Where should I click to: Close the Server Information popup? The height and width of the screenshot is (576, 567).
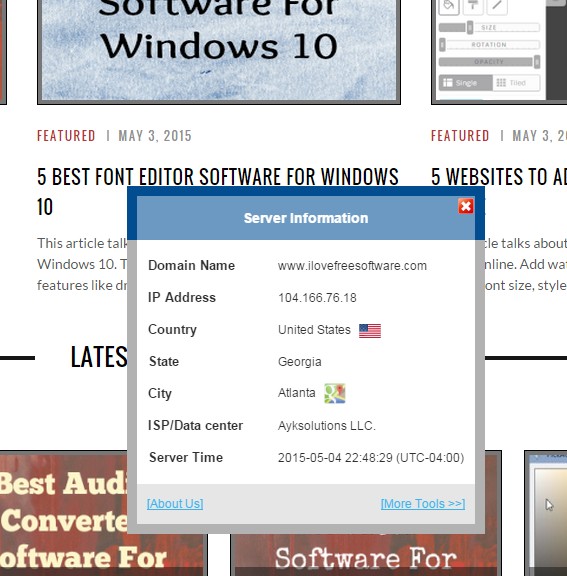(x=465, y=206)
